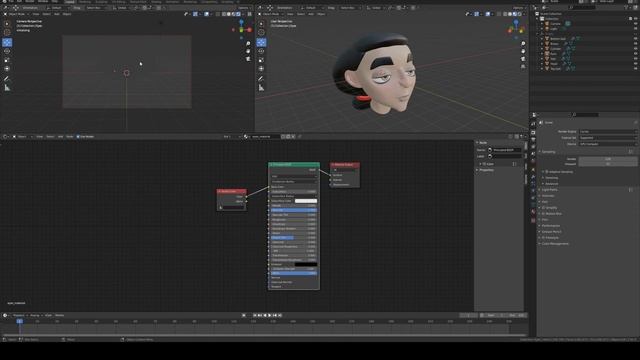Enable the Simplify checkbox
Image resolution: width=640 pixels, height=360 pixels.
click(543, 208)
